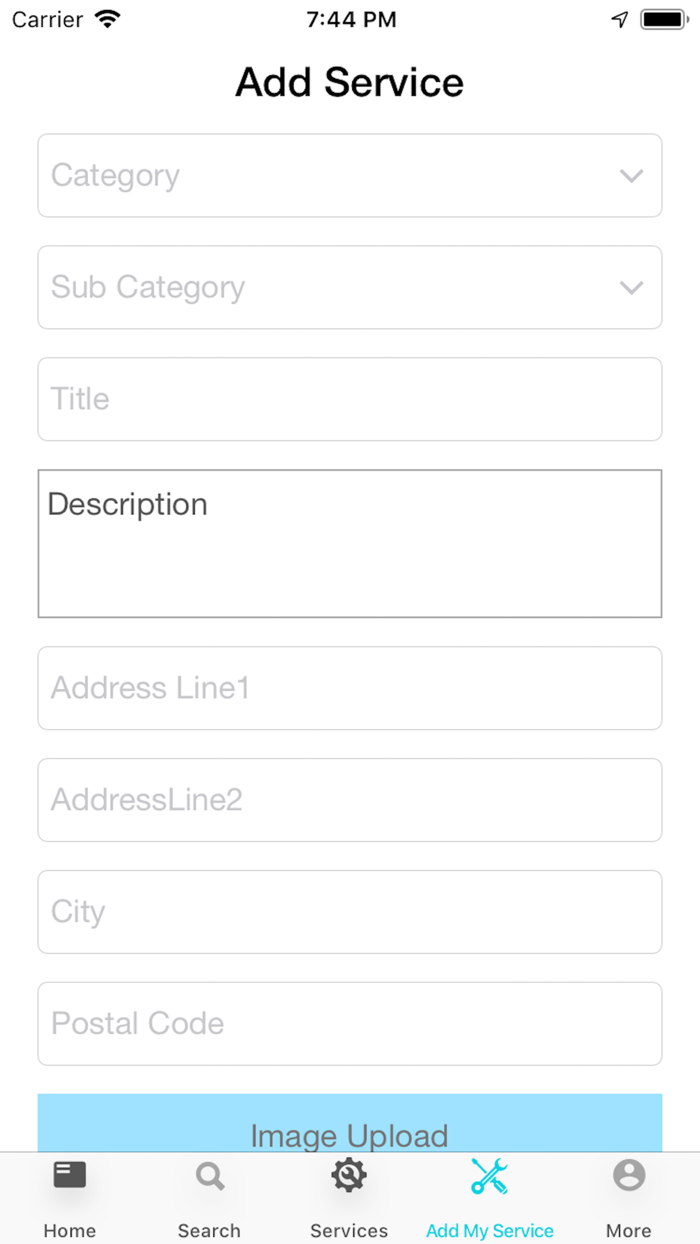Switch to the Search tab label

click(209, 1231)
